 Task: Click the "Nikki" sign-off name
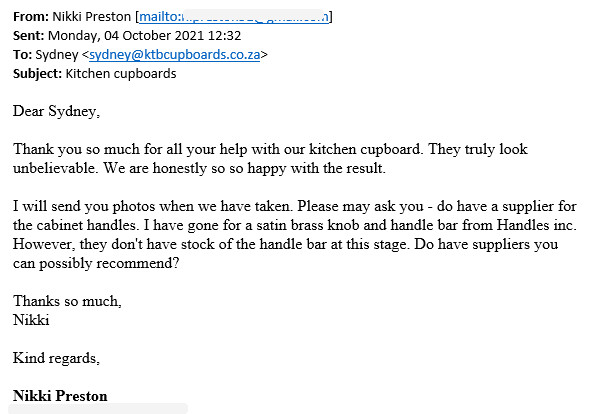pos(31,320)
